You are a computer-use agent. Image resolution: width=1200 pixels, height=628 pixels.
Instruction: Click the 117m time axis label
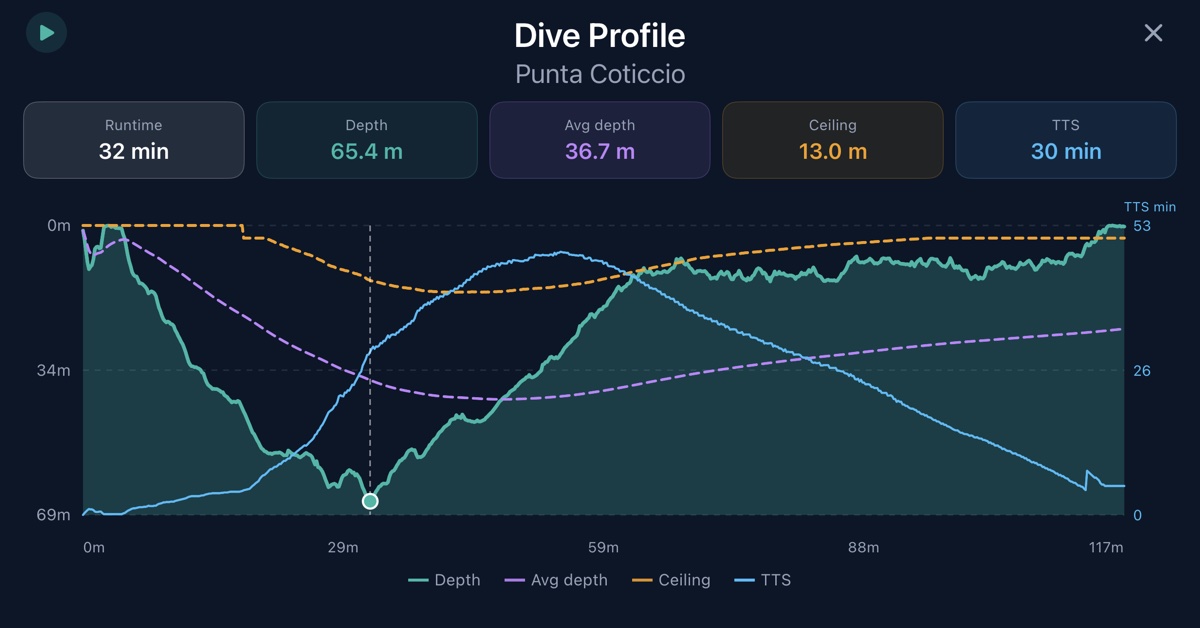[1106, 548]
